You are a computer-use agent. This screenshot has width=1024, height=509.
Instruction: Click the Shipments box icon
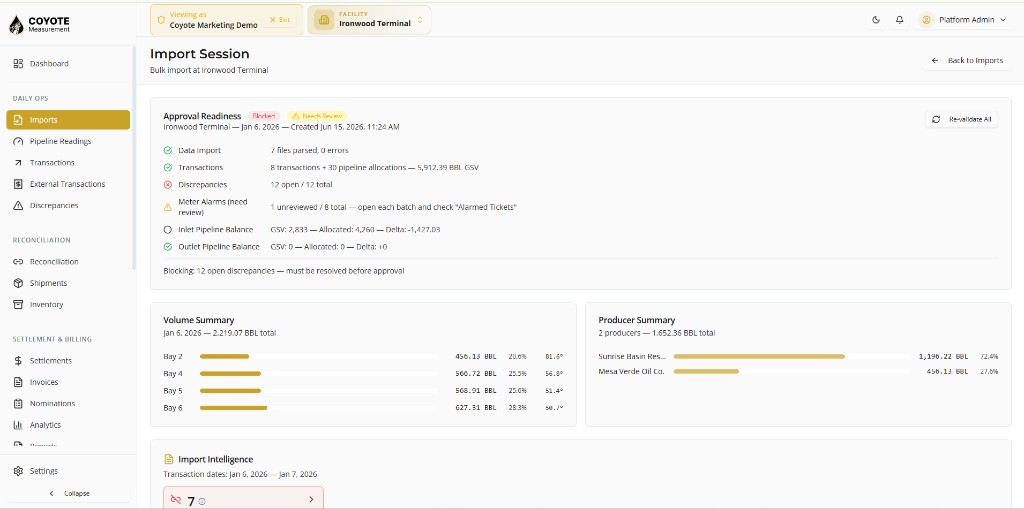[x=18, y=283]
